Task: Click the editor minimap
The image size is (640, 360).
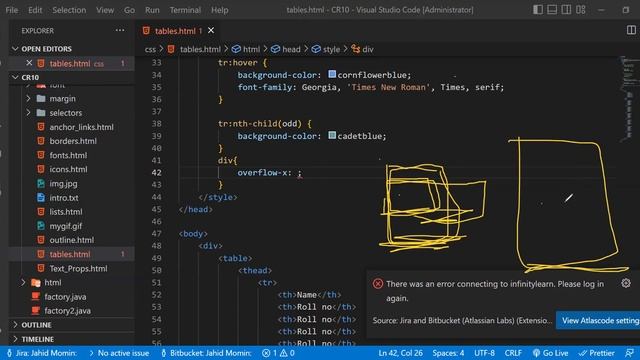Action: coord(629,98)
